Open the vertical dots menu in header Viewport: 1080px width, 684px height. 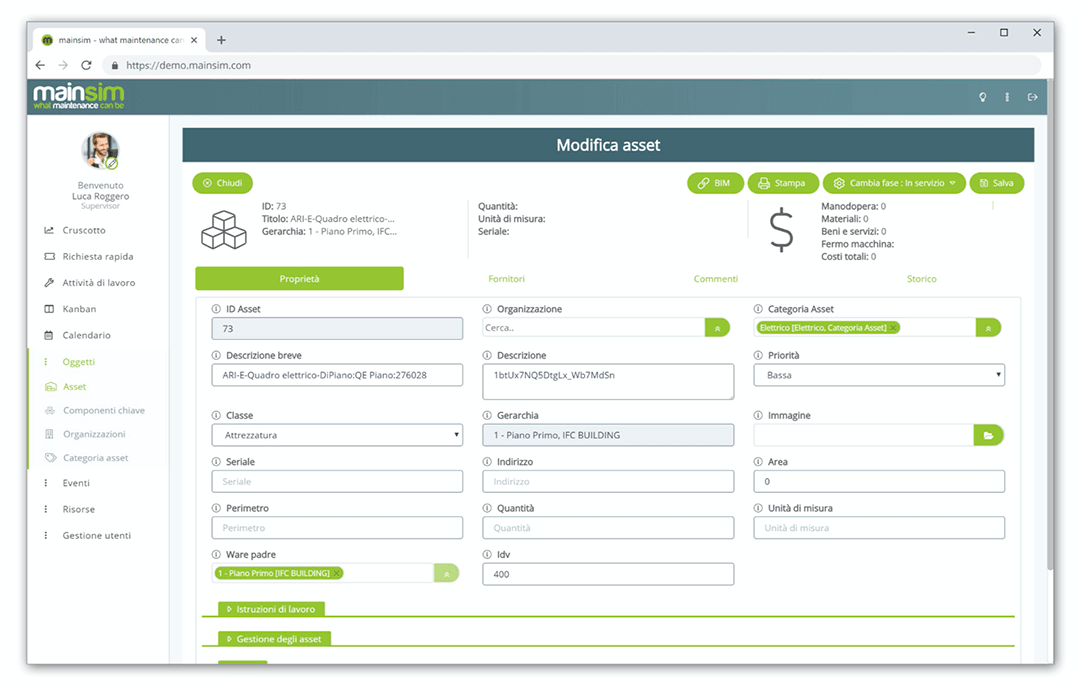[1007, 97]
